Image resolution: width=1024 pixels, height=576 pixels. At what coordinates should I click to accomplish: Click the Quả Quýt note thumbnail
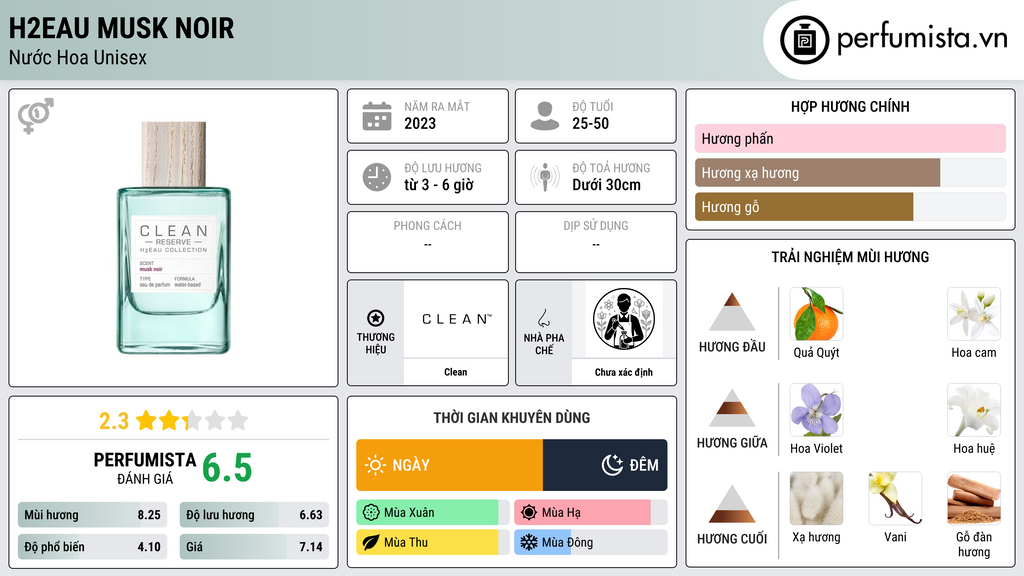(816, 313)
